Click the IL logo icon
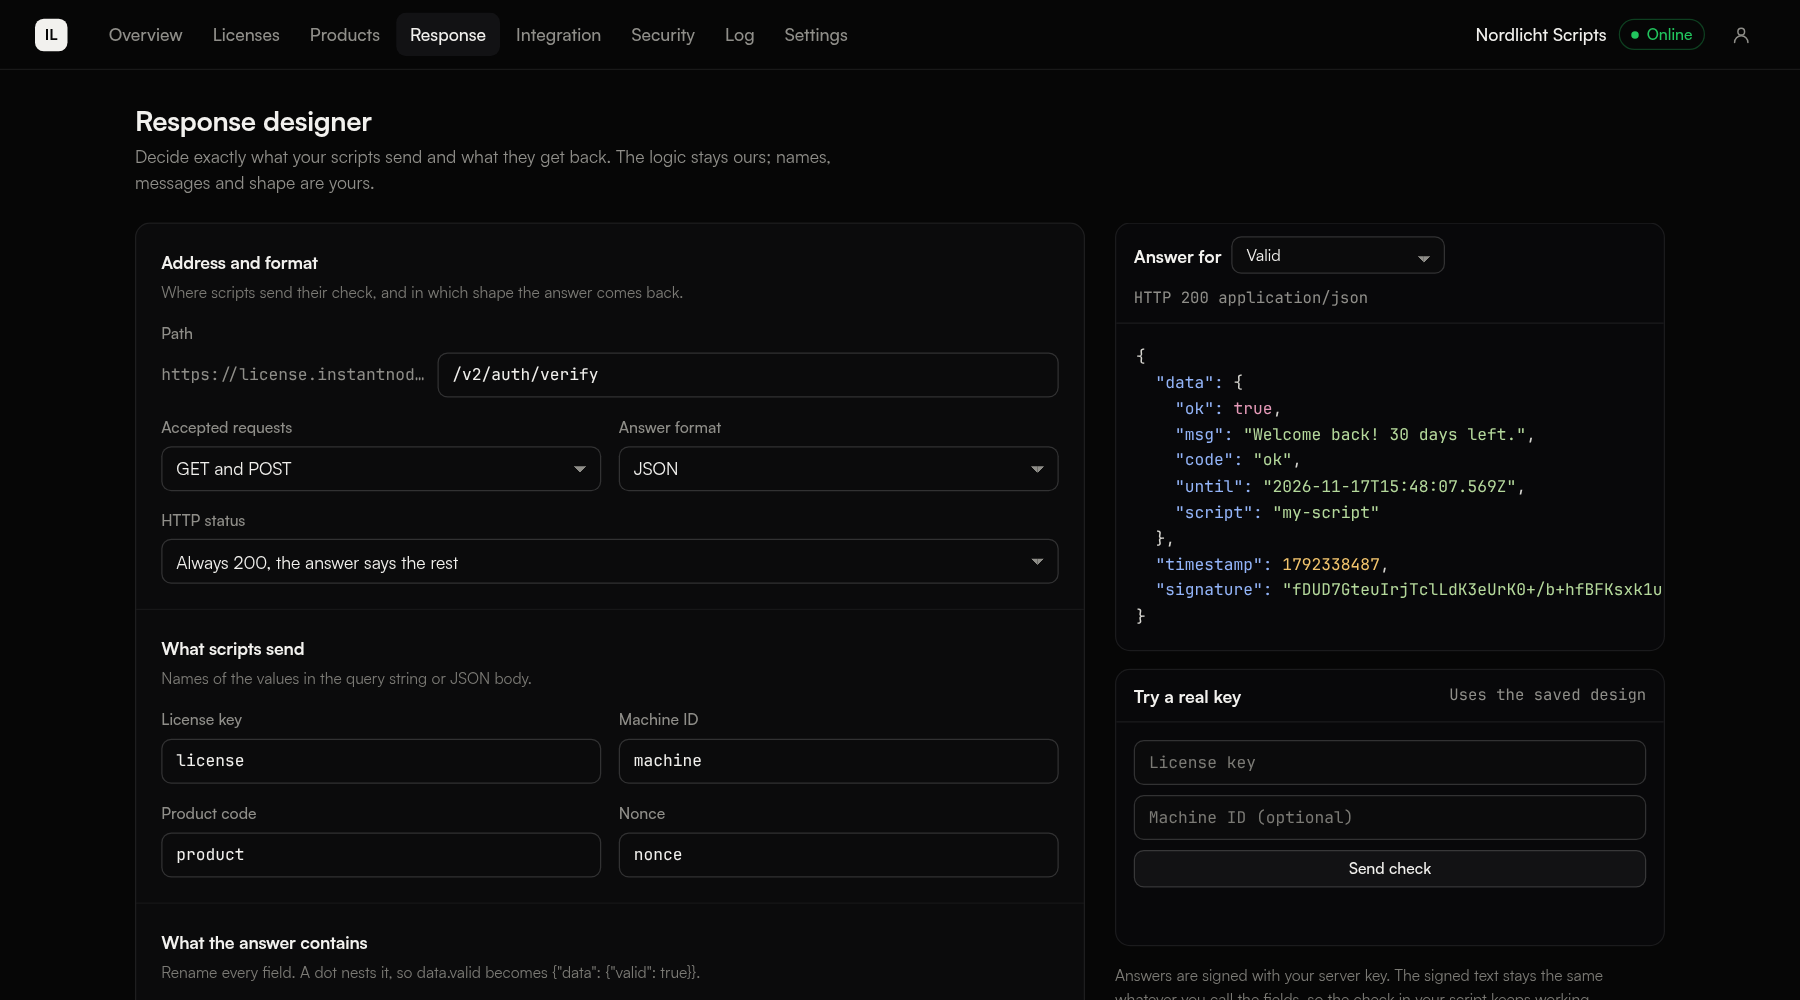1800x1000 pixels. tap(51, 35)
